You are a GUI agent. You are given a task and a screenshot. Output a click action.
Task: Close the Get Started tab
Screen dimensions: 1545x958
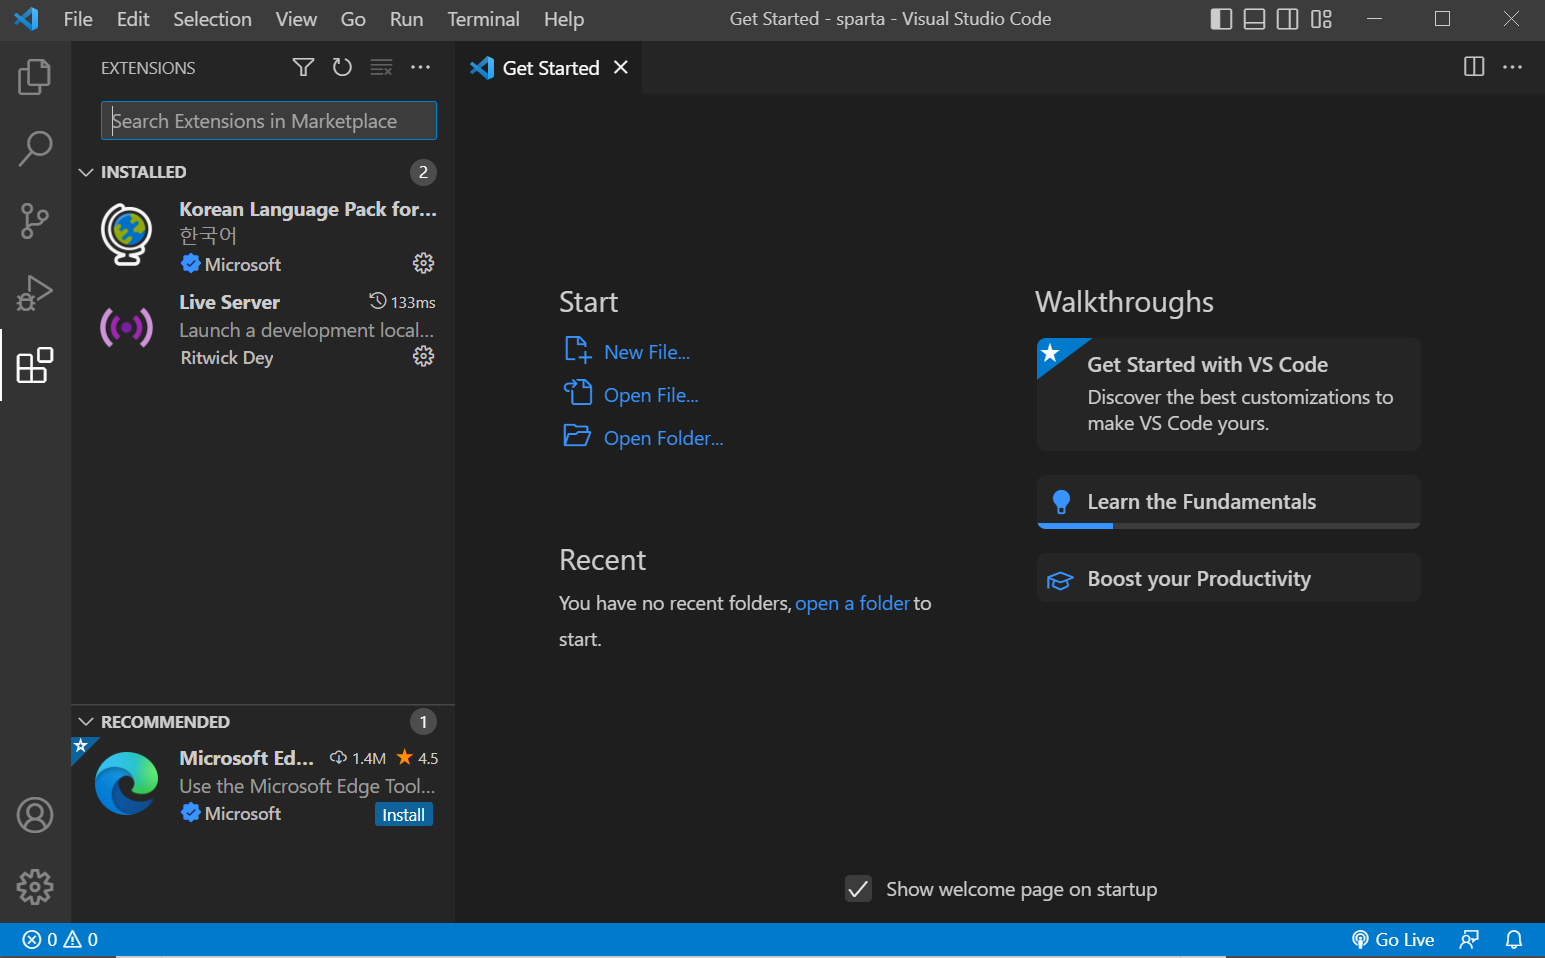(x=621, y=67)
